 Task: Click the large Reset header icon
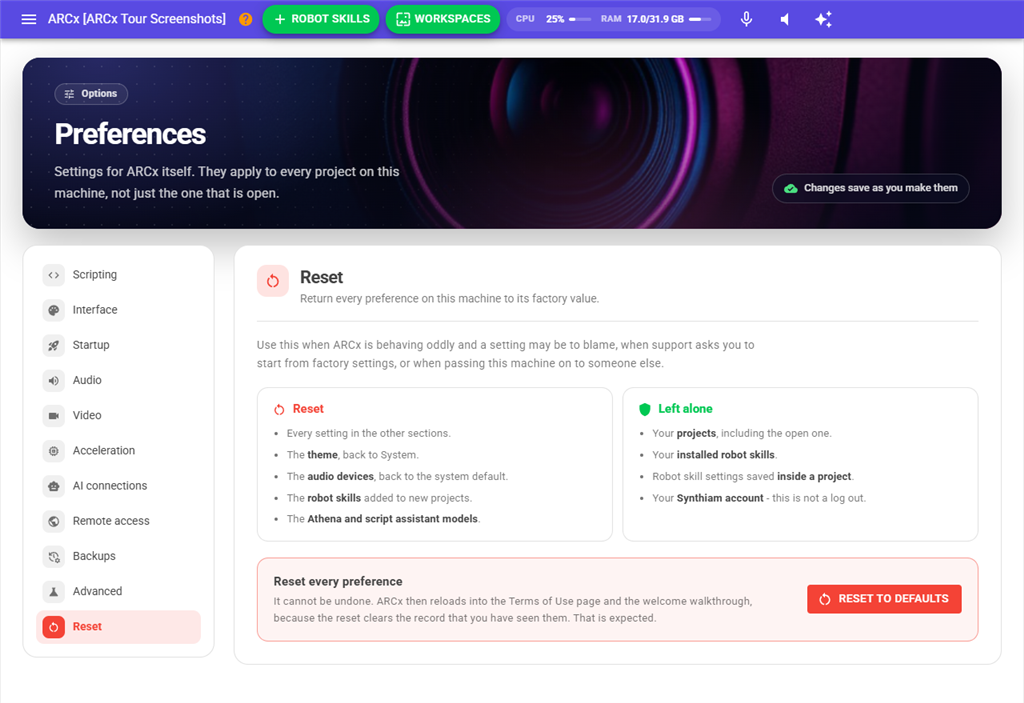coord(273,281)
